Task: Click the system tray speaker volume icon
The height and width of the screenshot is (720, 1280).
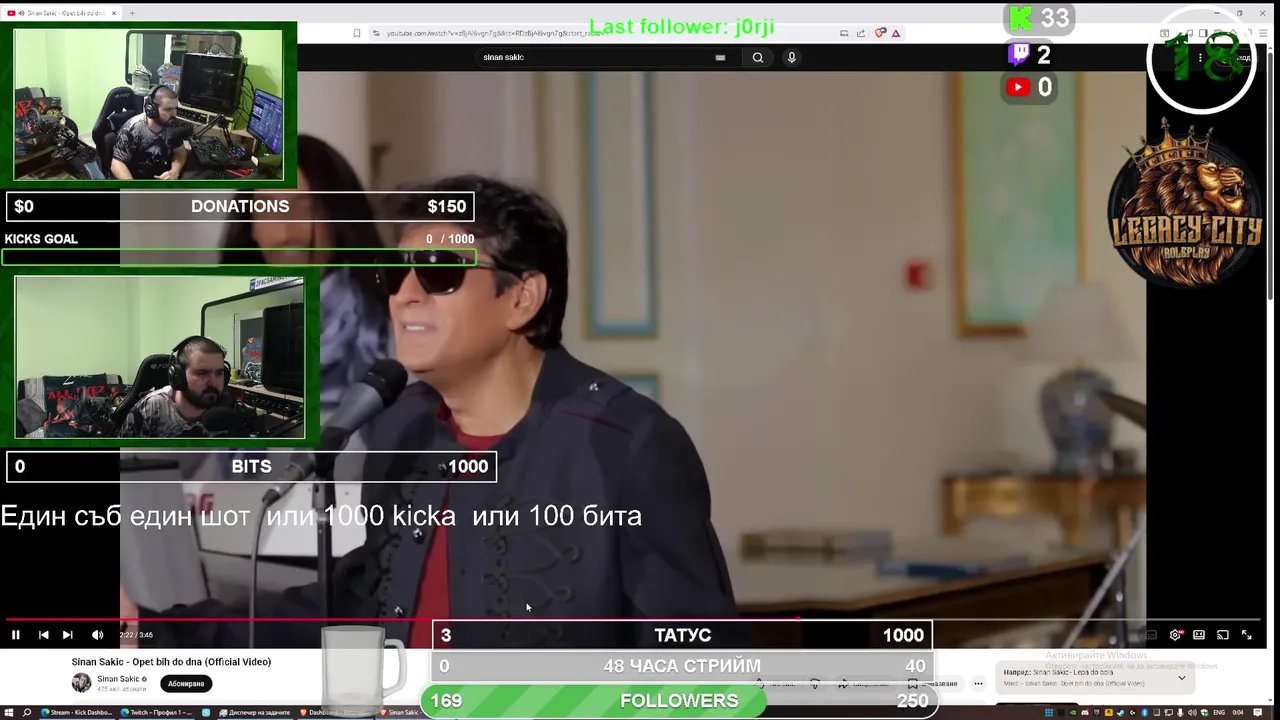Action: [1192, 713]
